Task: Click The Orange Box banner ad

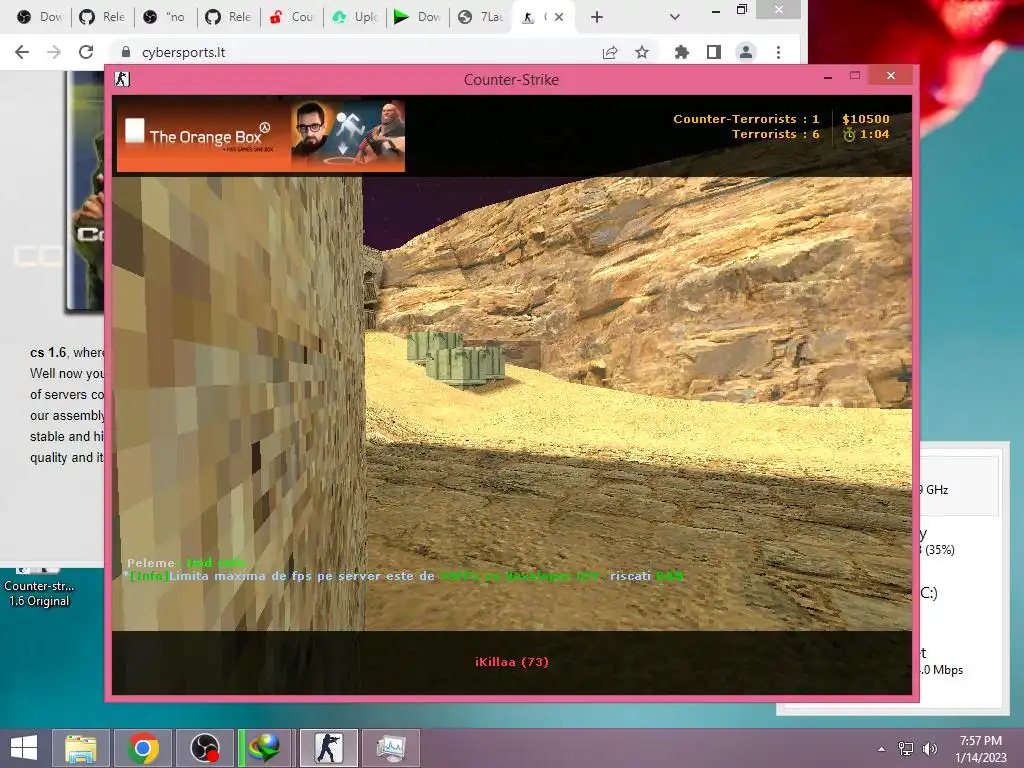Action: (261, 136)
